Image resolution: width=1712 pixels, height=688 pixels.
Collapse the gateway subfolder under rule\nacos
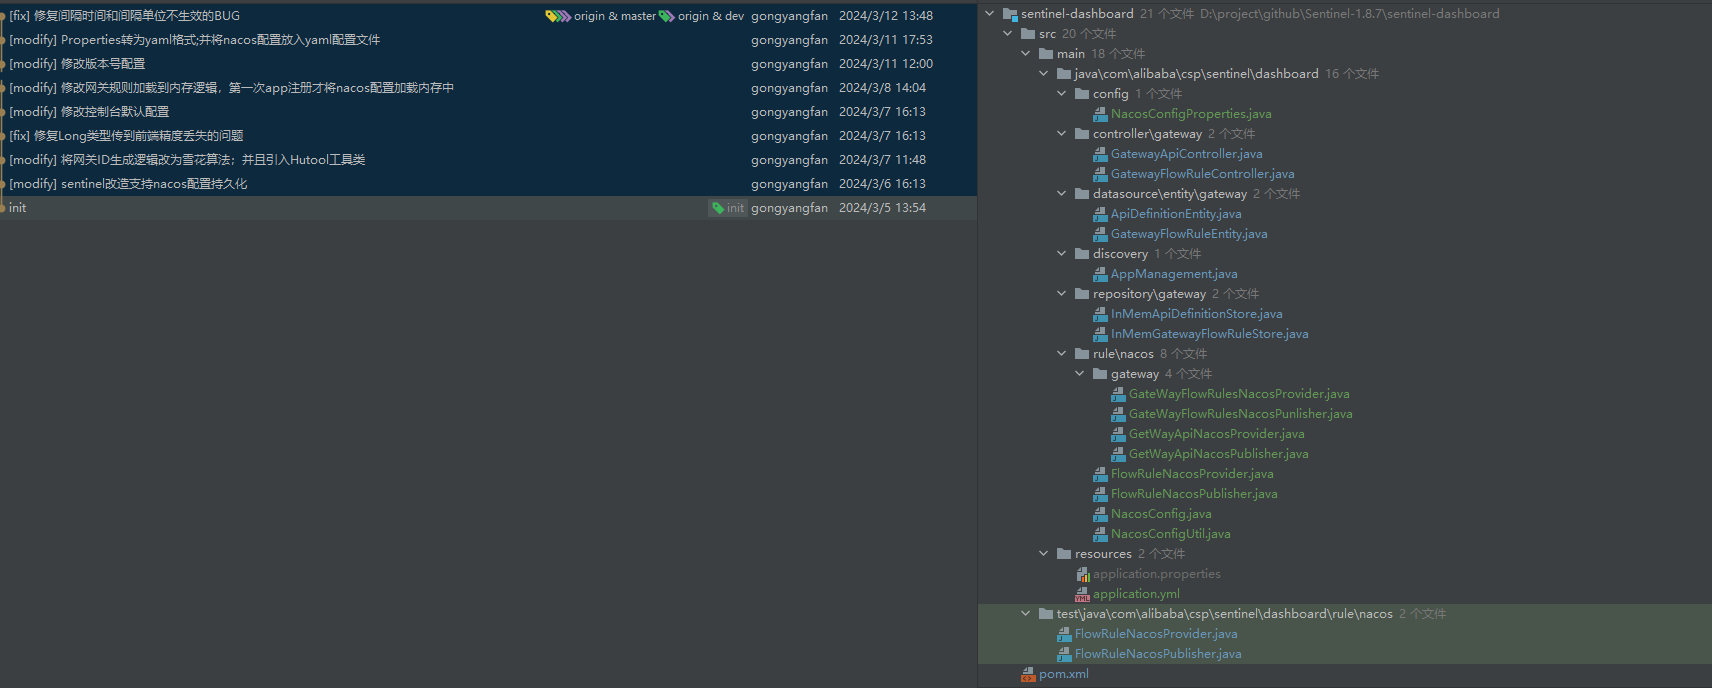click(1080, 374)
